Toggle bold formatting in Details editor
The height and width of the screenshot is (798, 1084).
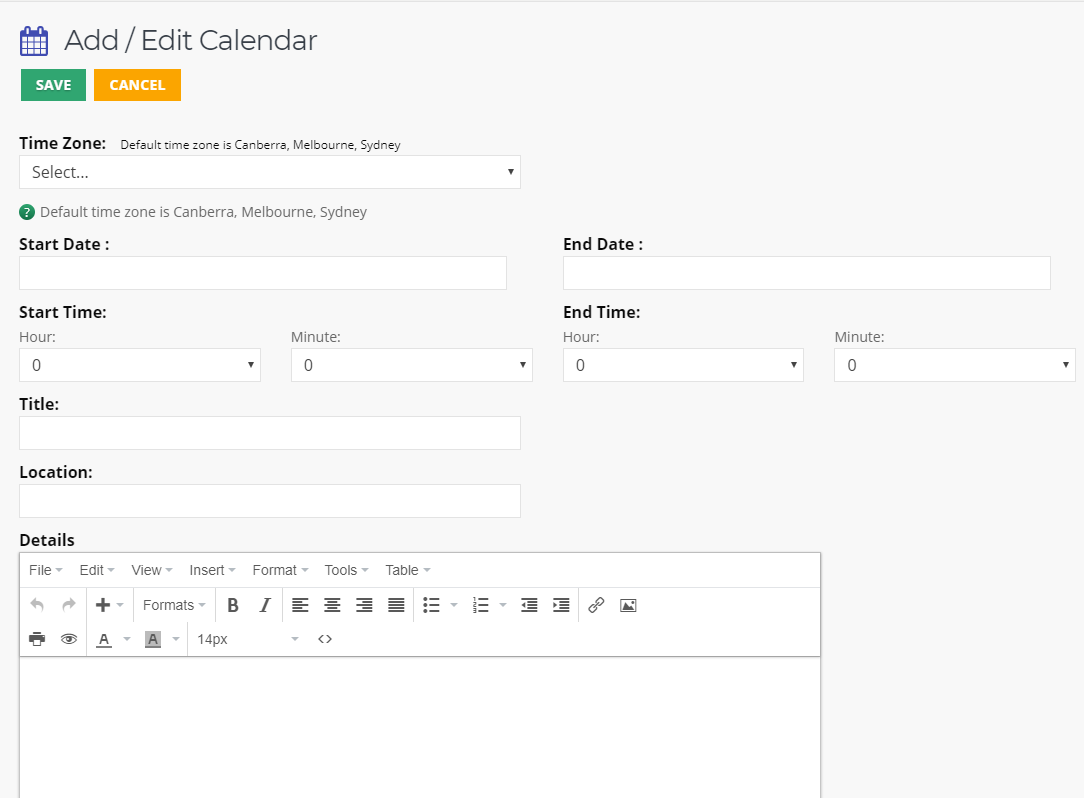tap(233, 605)
